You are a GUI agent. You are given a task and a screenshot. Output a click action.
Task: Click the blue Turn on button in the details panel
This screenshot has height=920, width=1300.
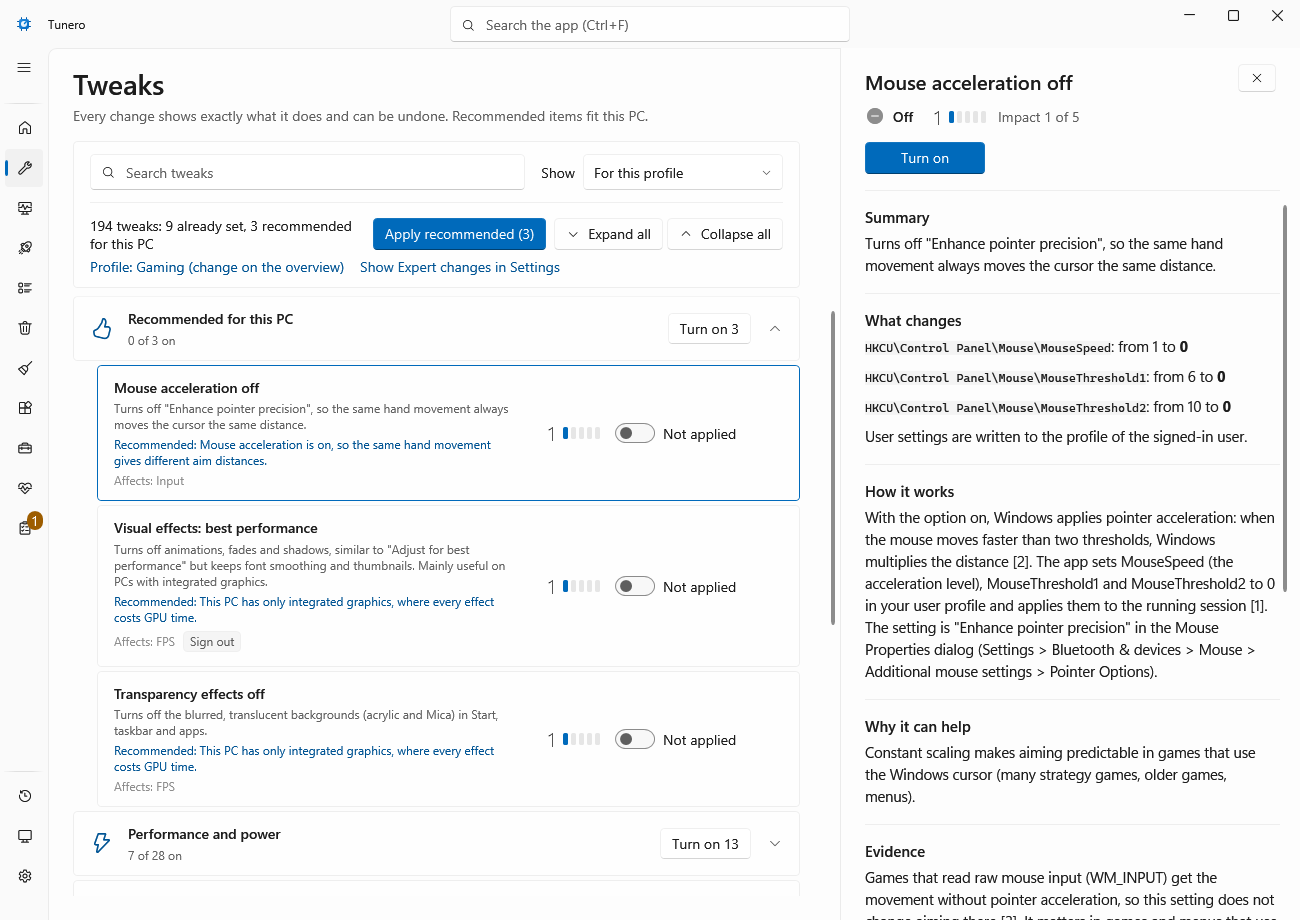point(925,158)
